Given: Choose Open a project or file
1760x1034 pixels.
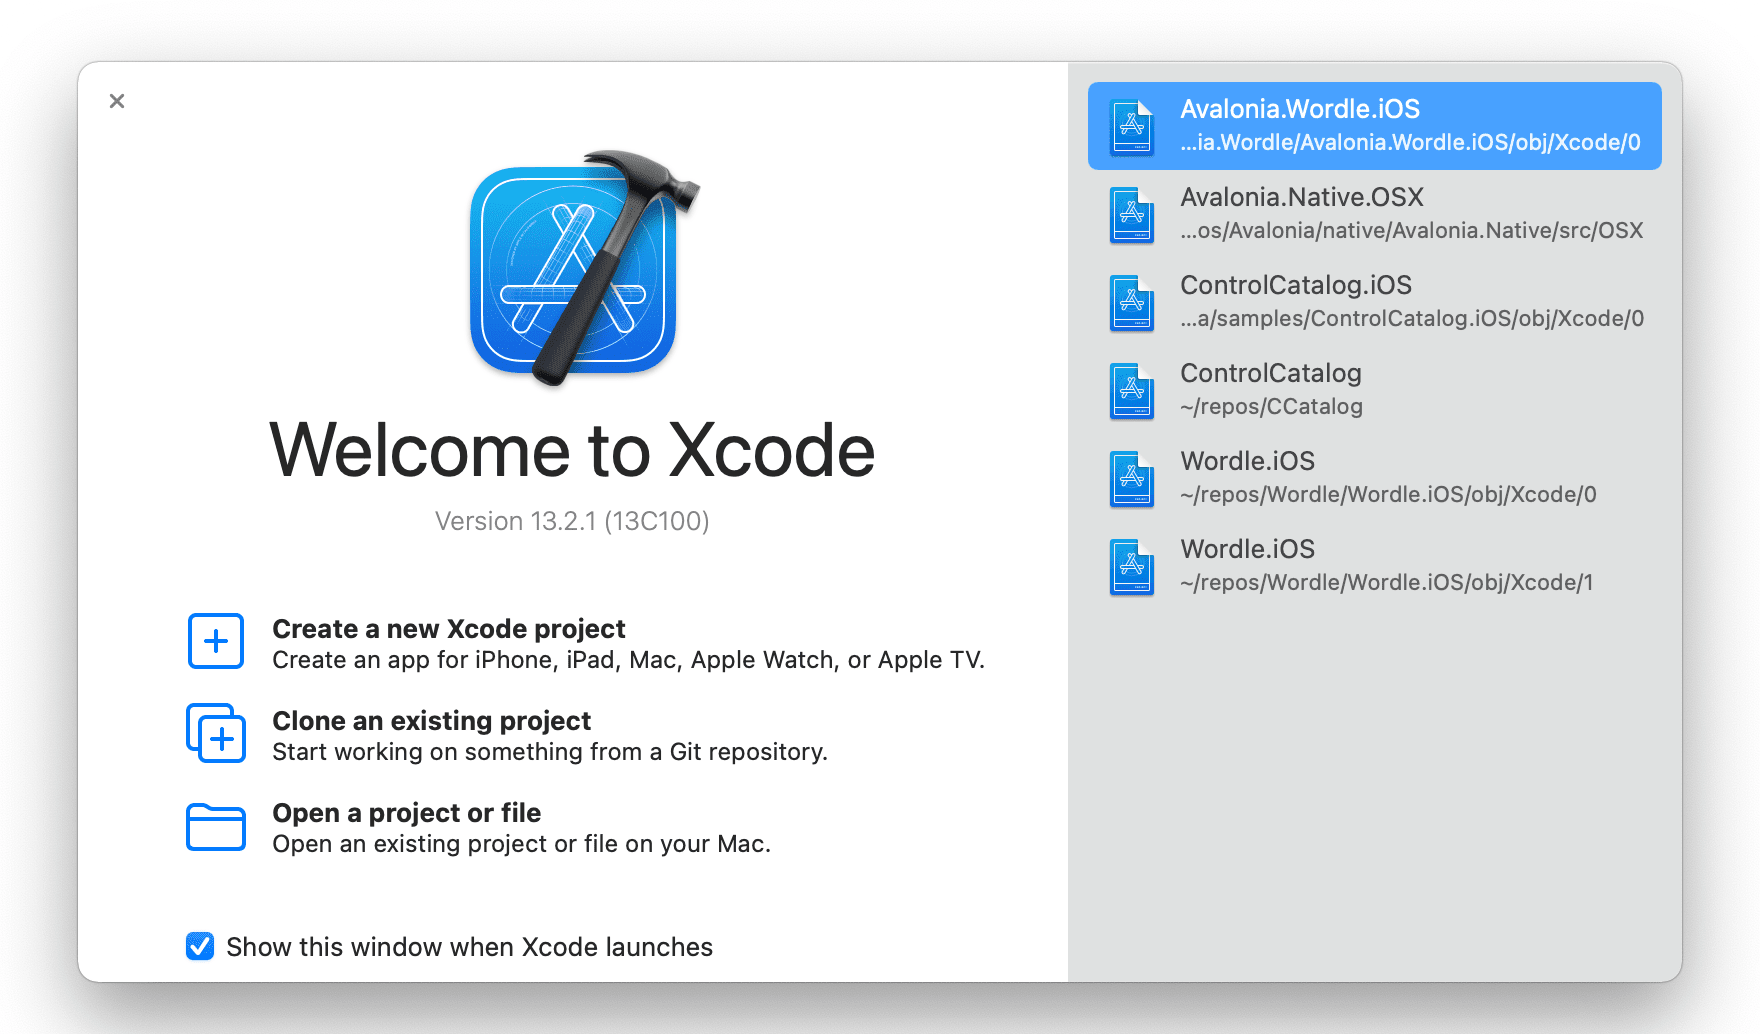Looking at the screenshot, I should (x=406, y=813).
